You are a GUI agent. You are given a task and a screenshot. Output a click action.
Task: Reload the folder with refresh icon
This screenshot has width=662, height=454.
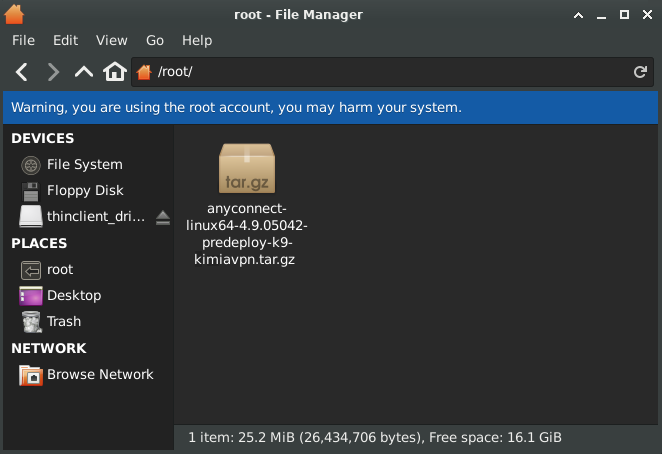click(640, 72)
